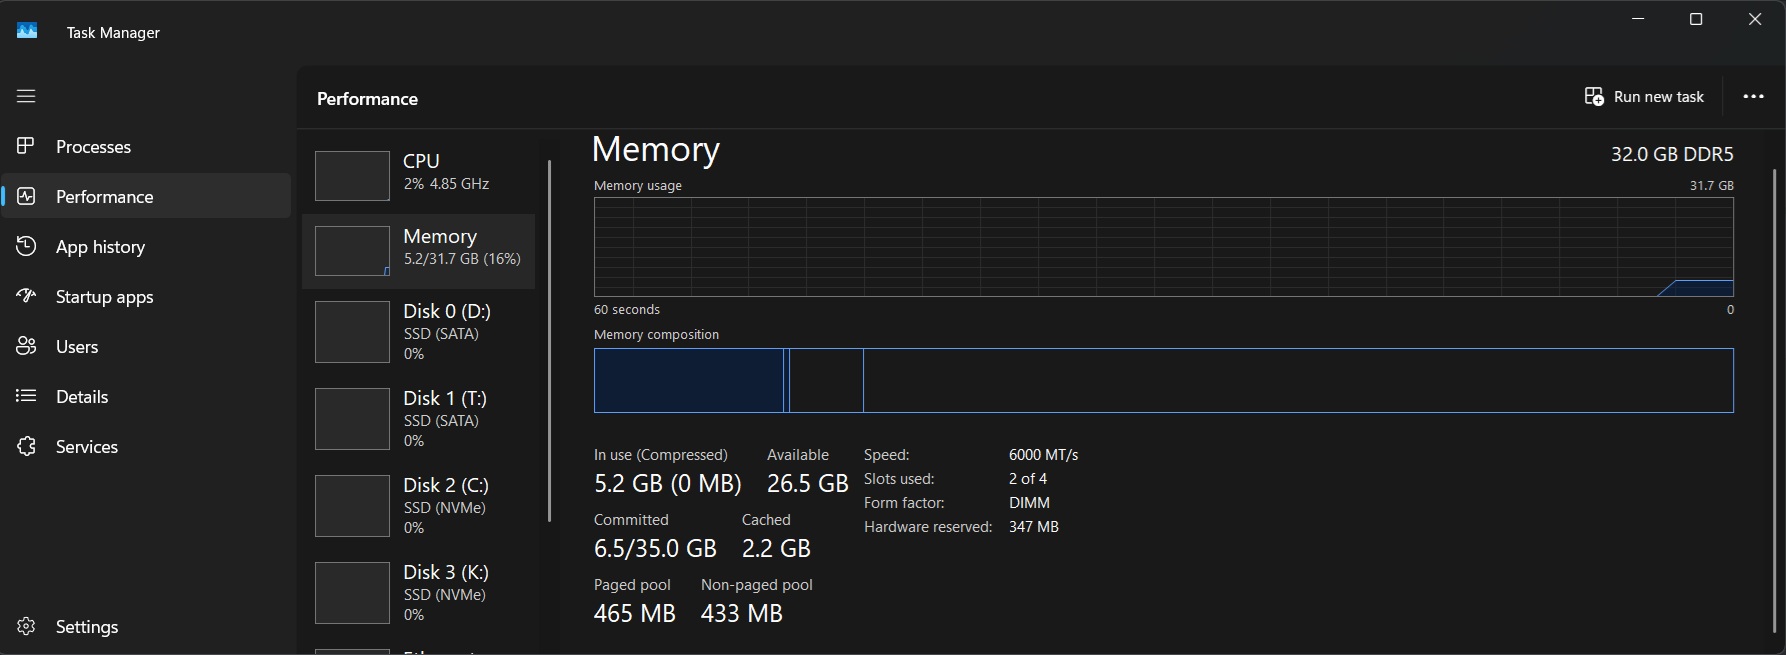Click the CPU mini graph thumbnail
This screenshot has height=655, width=1786.
point(352,176)
